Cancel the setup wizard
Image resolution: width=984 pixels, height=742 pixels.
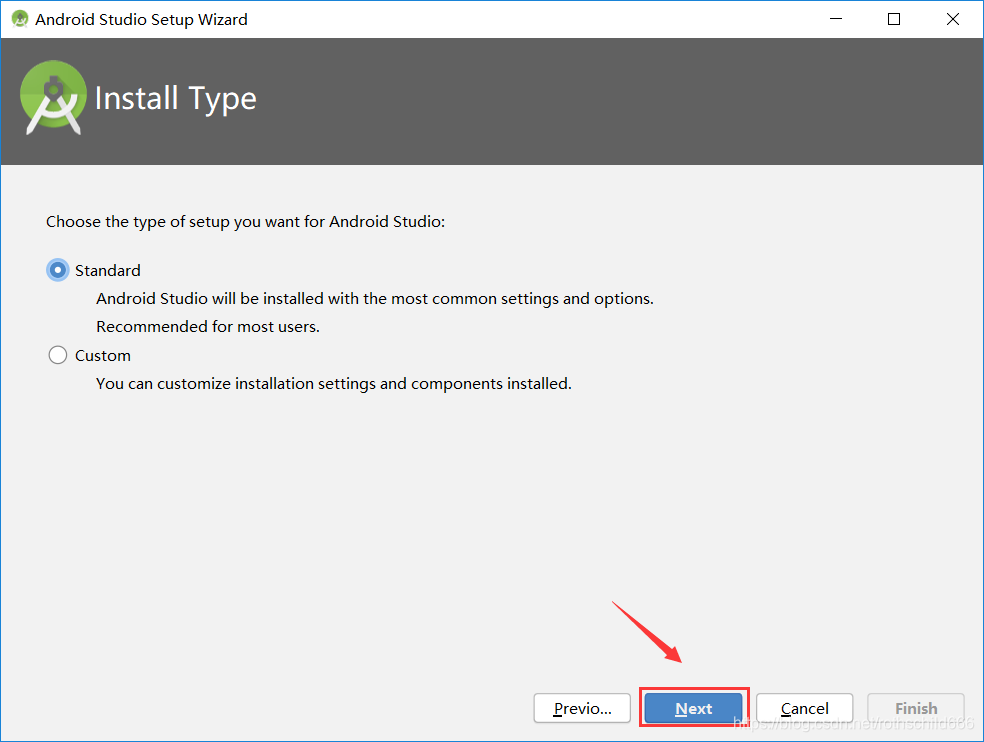(805, 708)
